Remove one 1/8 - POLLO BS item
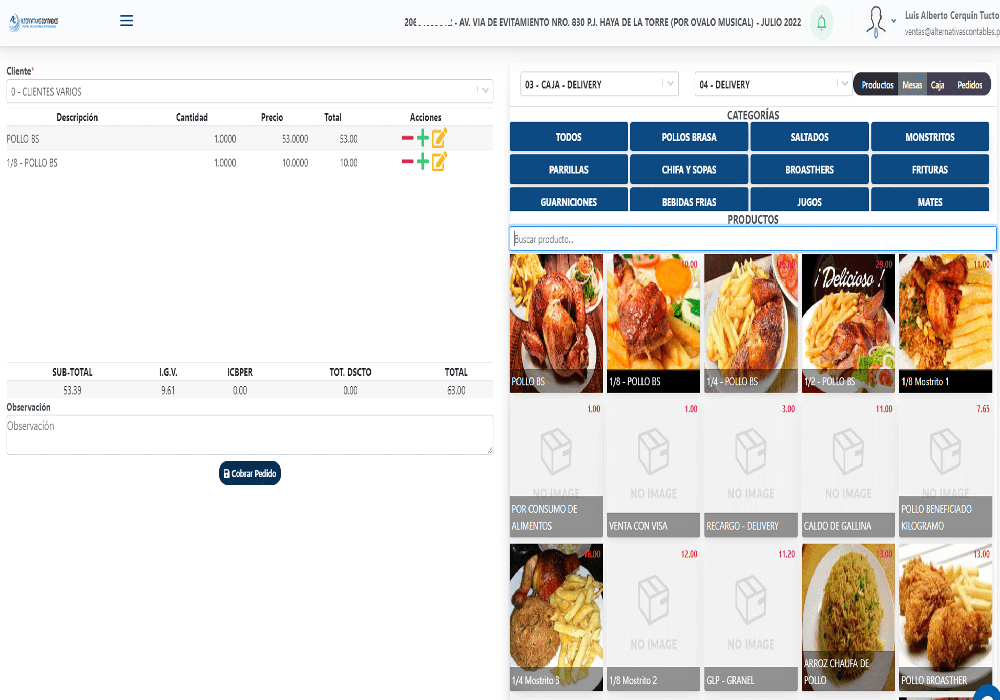Viewport: 1000px width, 700px height. (407, 162)
